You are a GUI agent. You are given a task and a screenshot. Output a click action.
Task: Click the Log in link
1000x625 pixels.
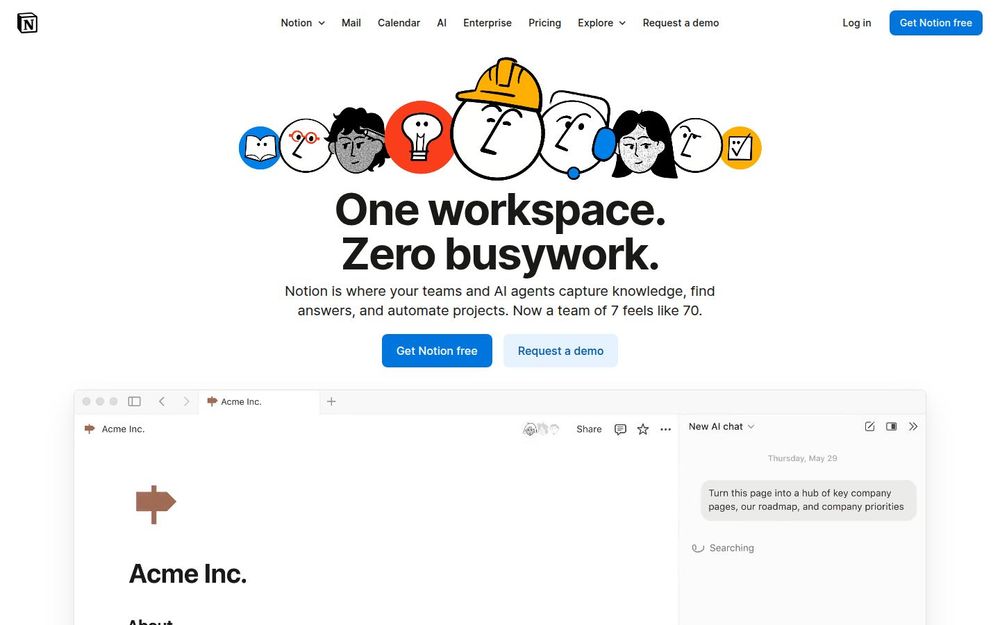click(857, 23)
